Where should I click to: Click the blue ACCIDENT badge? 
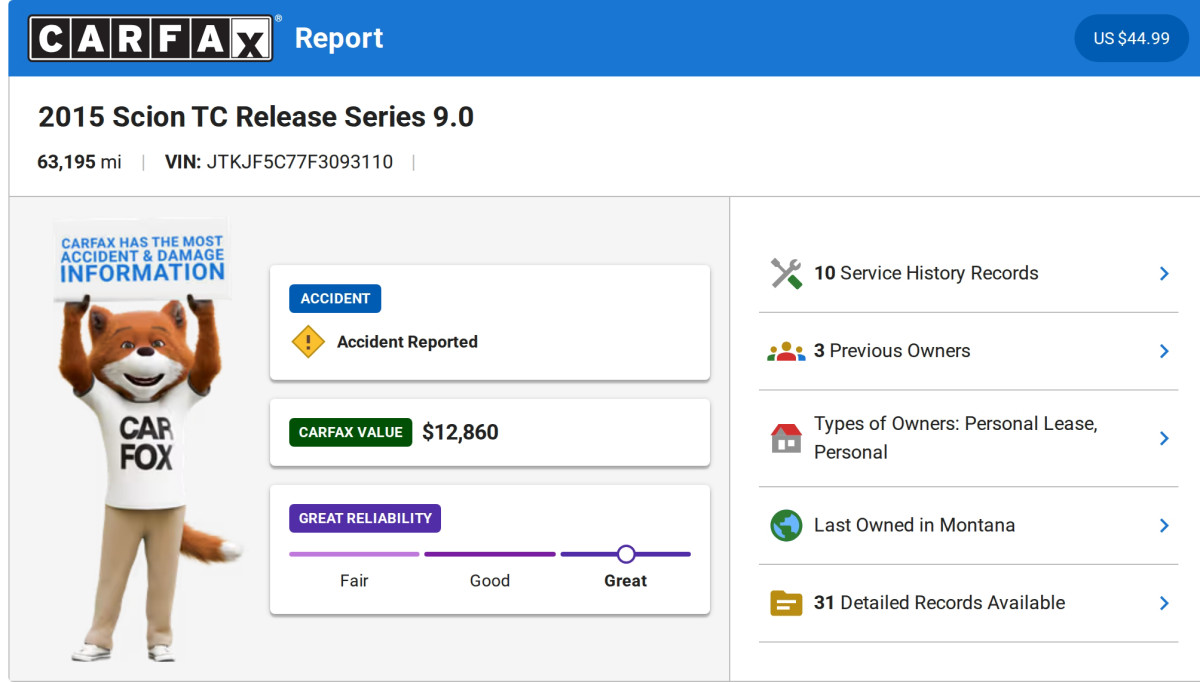[x=335, y=298]
